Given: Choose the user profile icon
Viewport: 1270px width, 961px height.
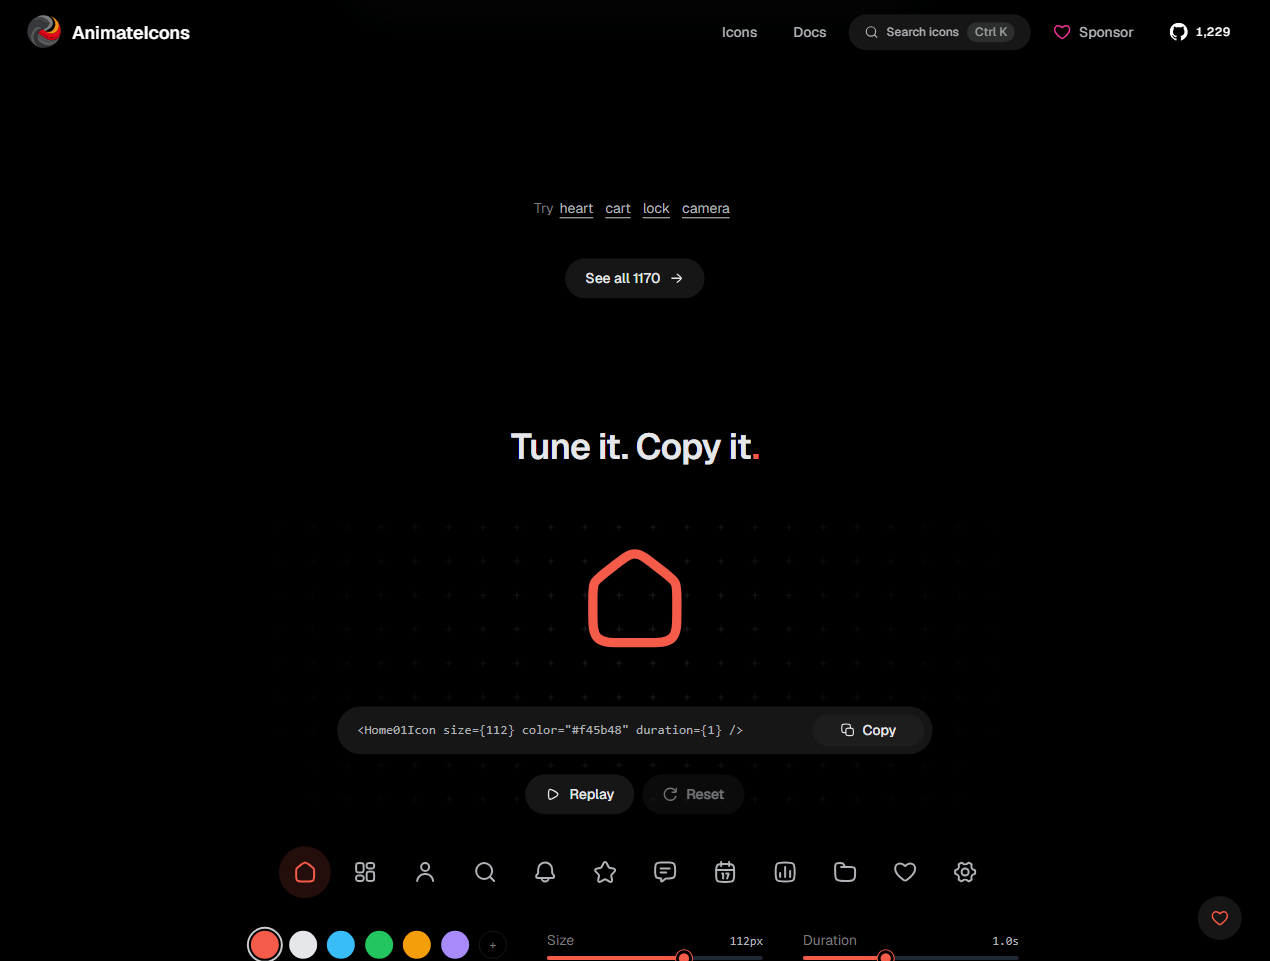Looking at the screenshot, I should click(x=425, y=872).
